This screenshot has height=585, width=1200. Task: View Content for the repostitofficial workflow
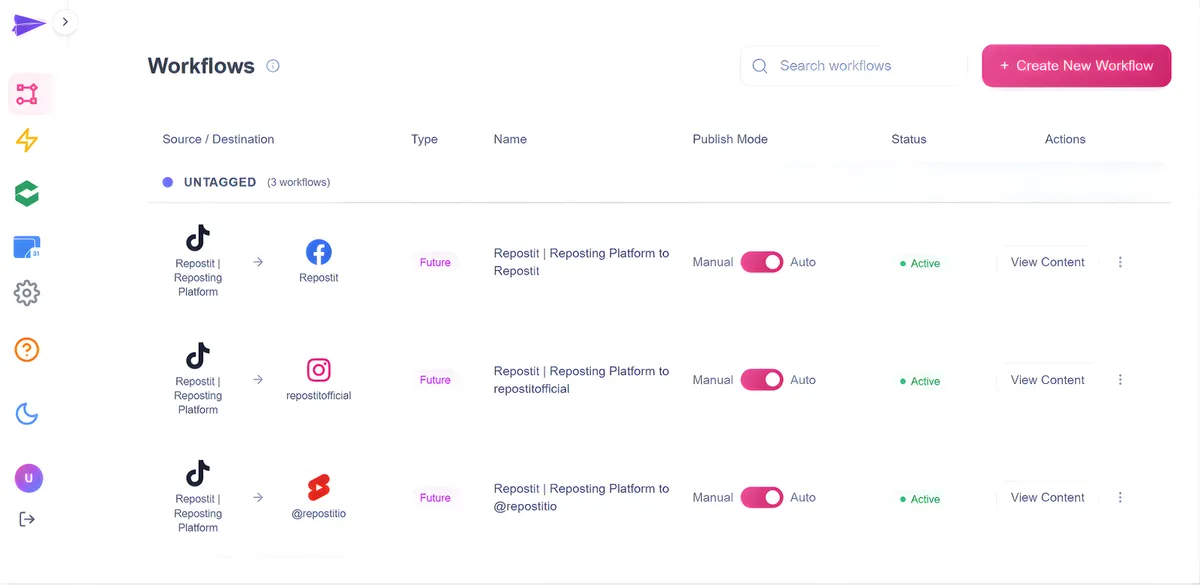1047,380
